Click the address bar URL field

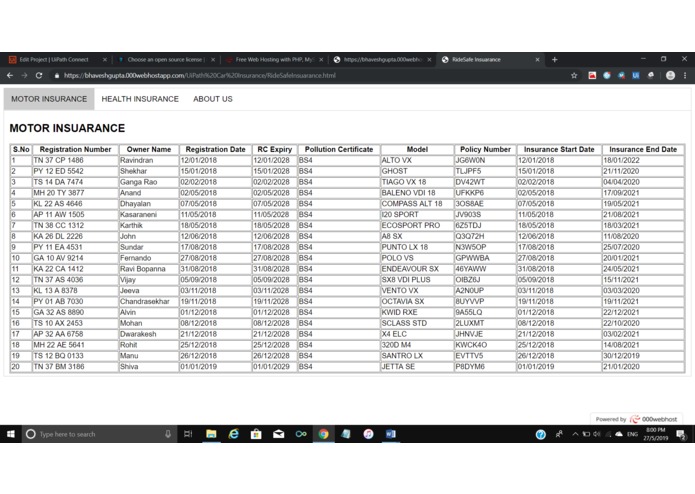pyautogui.click(x=310, y=76)
